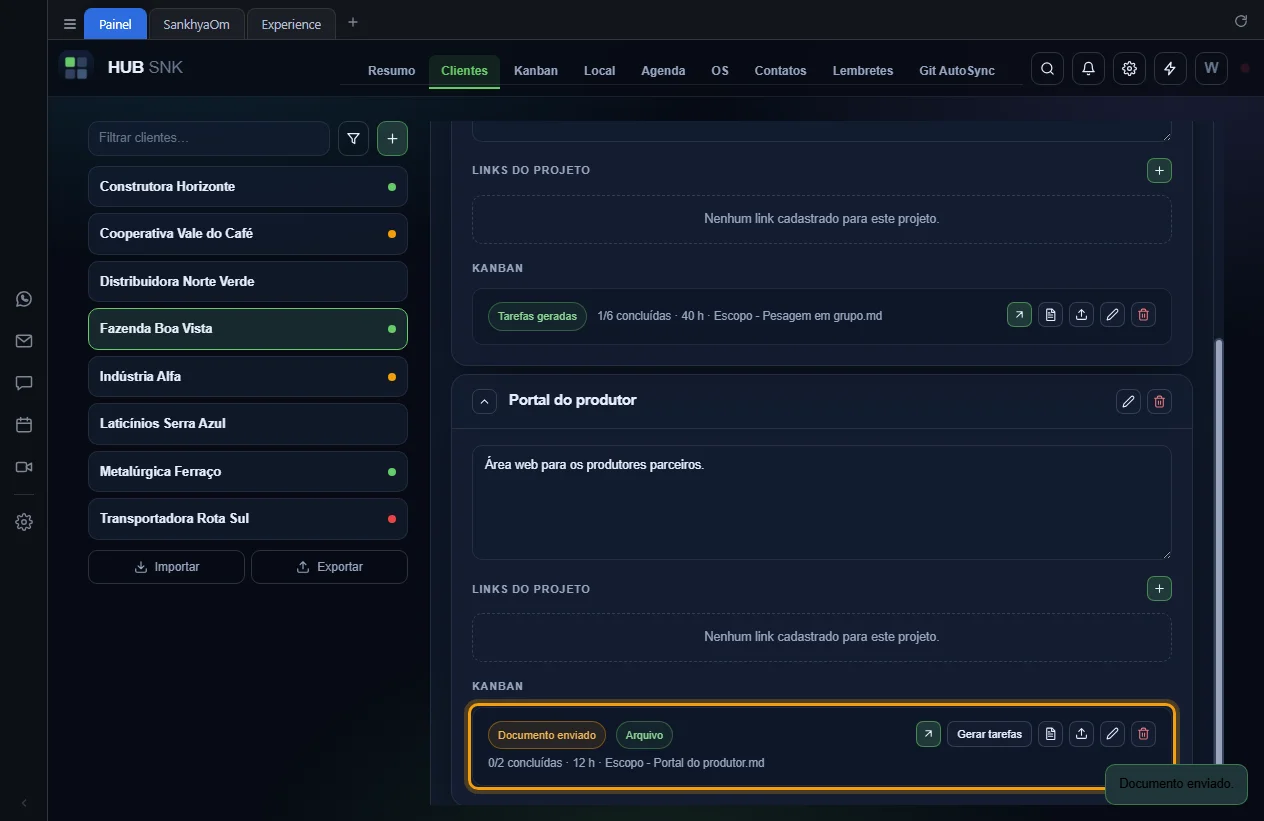Switch to the Resumo tab
Image resolution: width=1264 pixels, height=821 pixels.
pyautogui.click(x=391, y=71)
